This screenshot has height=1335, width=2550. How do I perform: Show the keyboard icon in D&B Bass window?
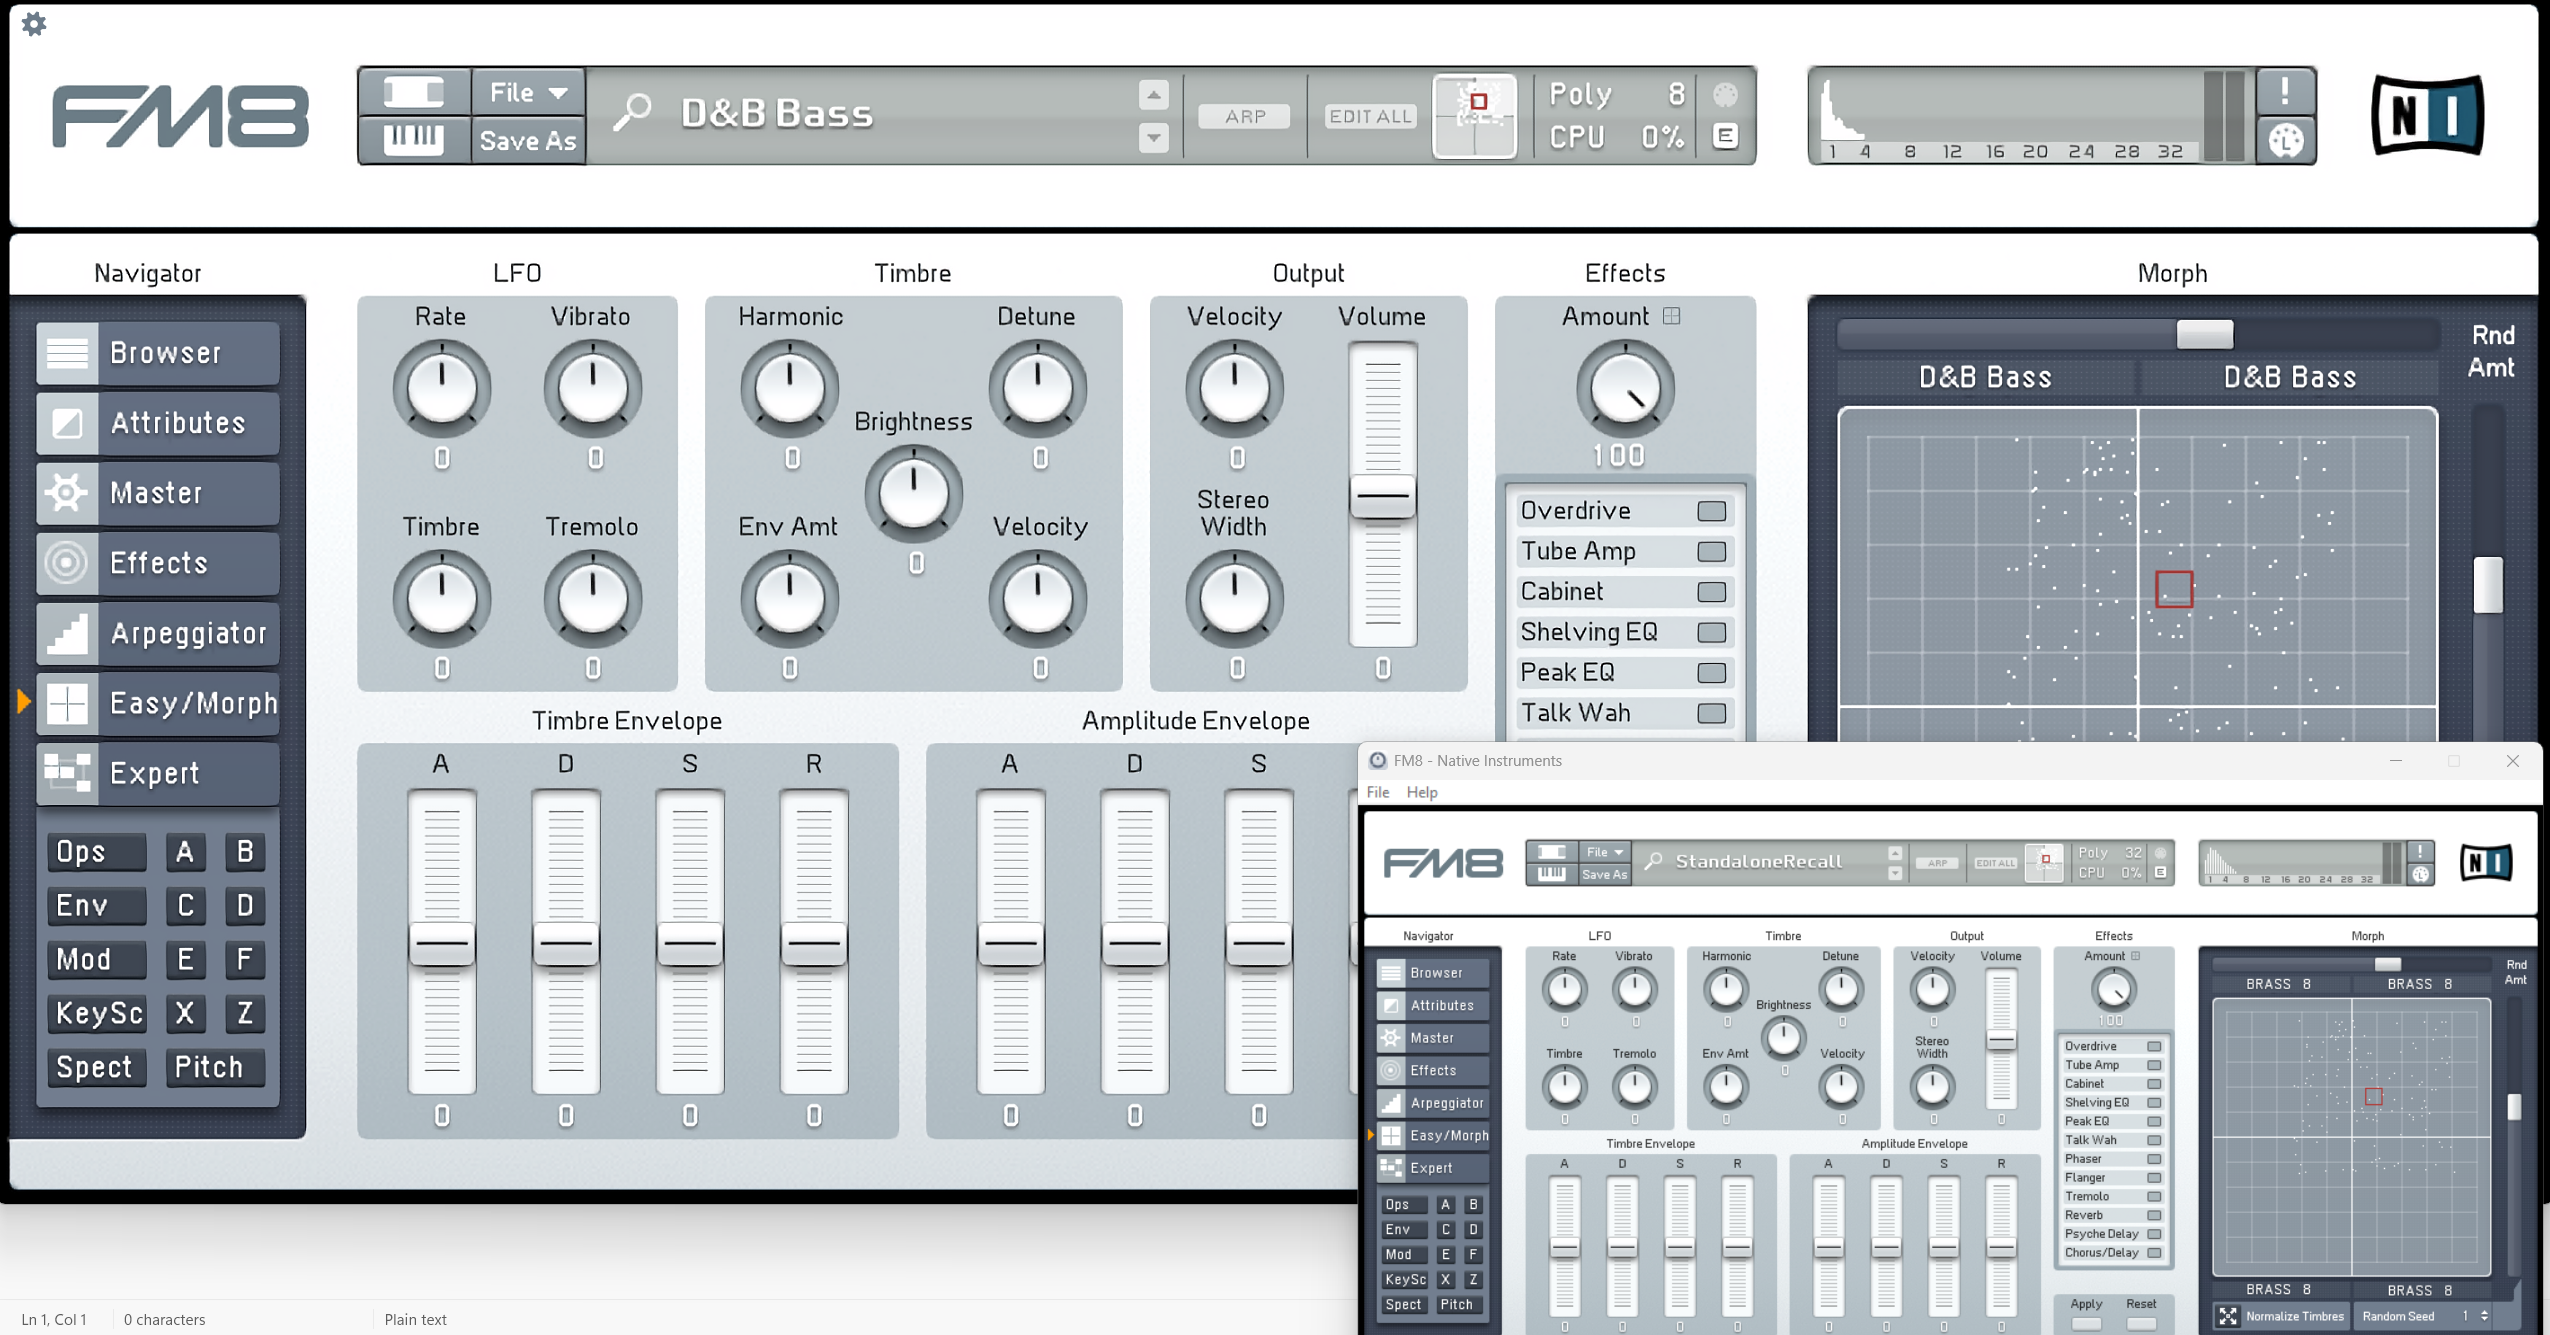414,140
